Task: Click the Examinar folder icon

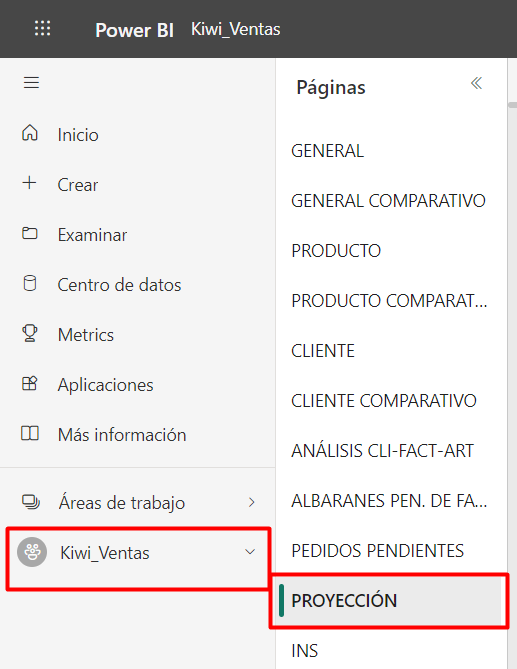Action: (x=29, y=233)
